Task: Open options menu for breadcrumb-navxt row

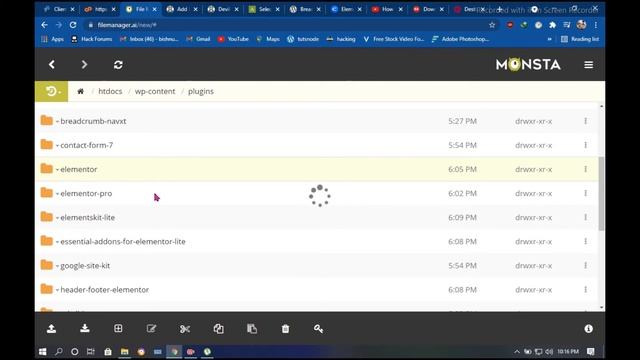Action: click(x=585, y=121)
